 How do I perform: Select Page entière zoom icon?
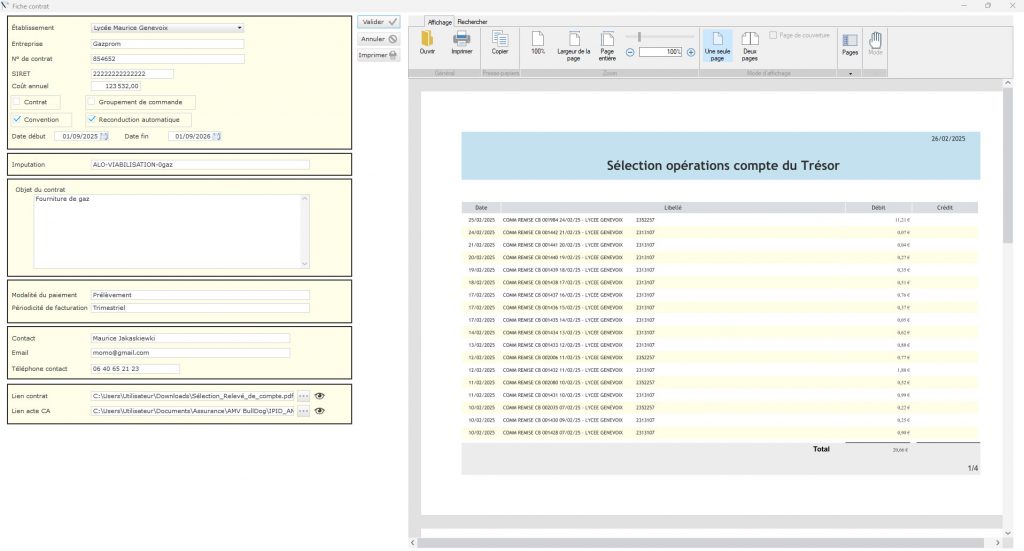pyautogui.click(x=607, y=41)
